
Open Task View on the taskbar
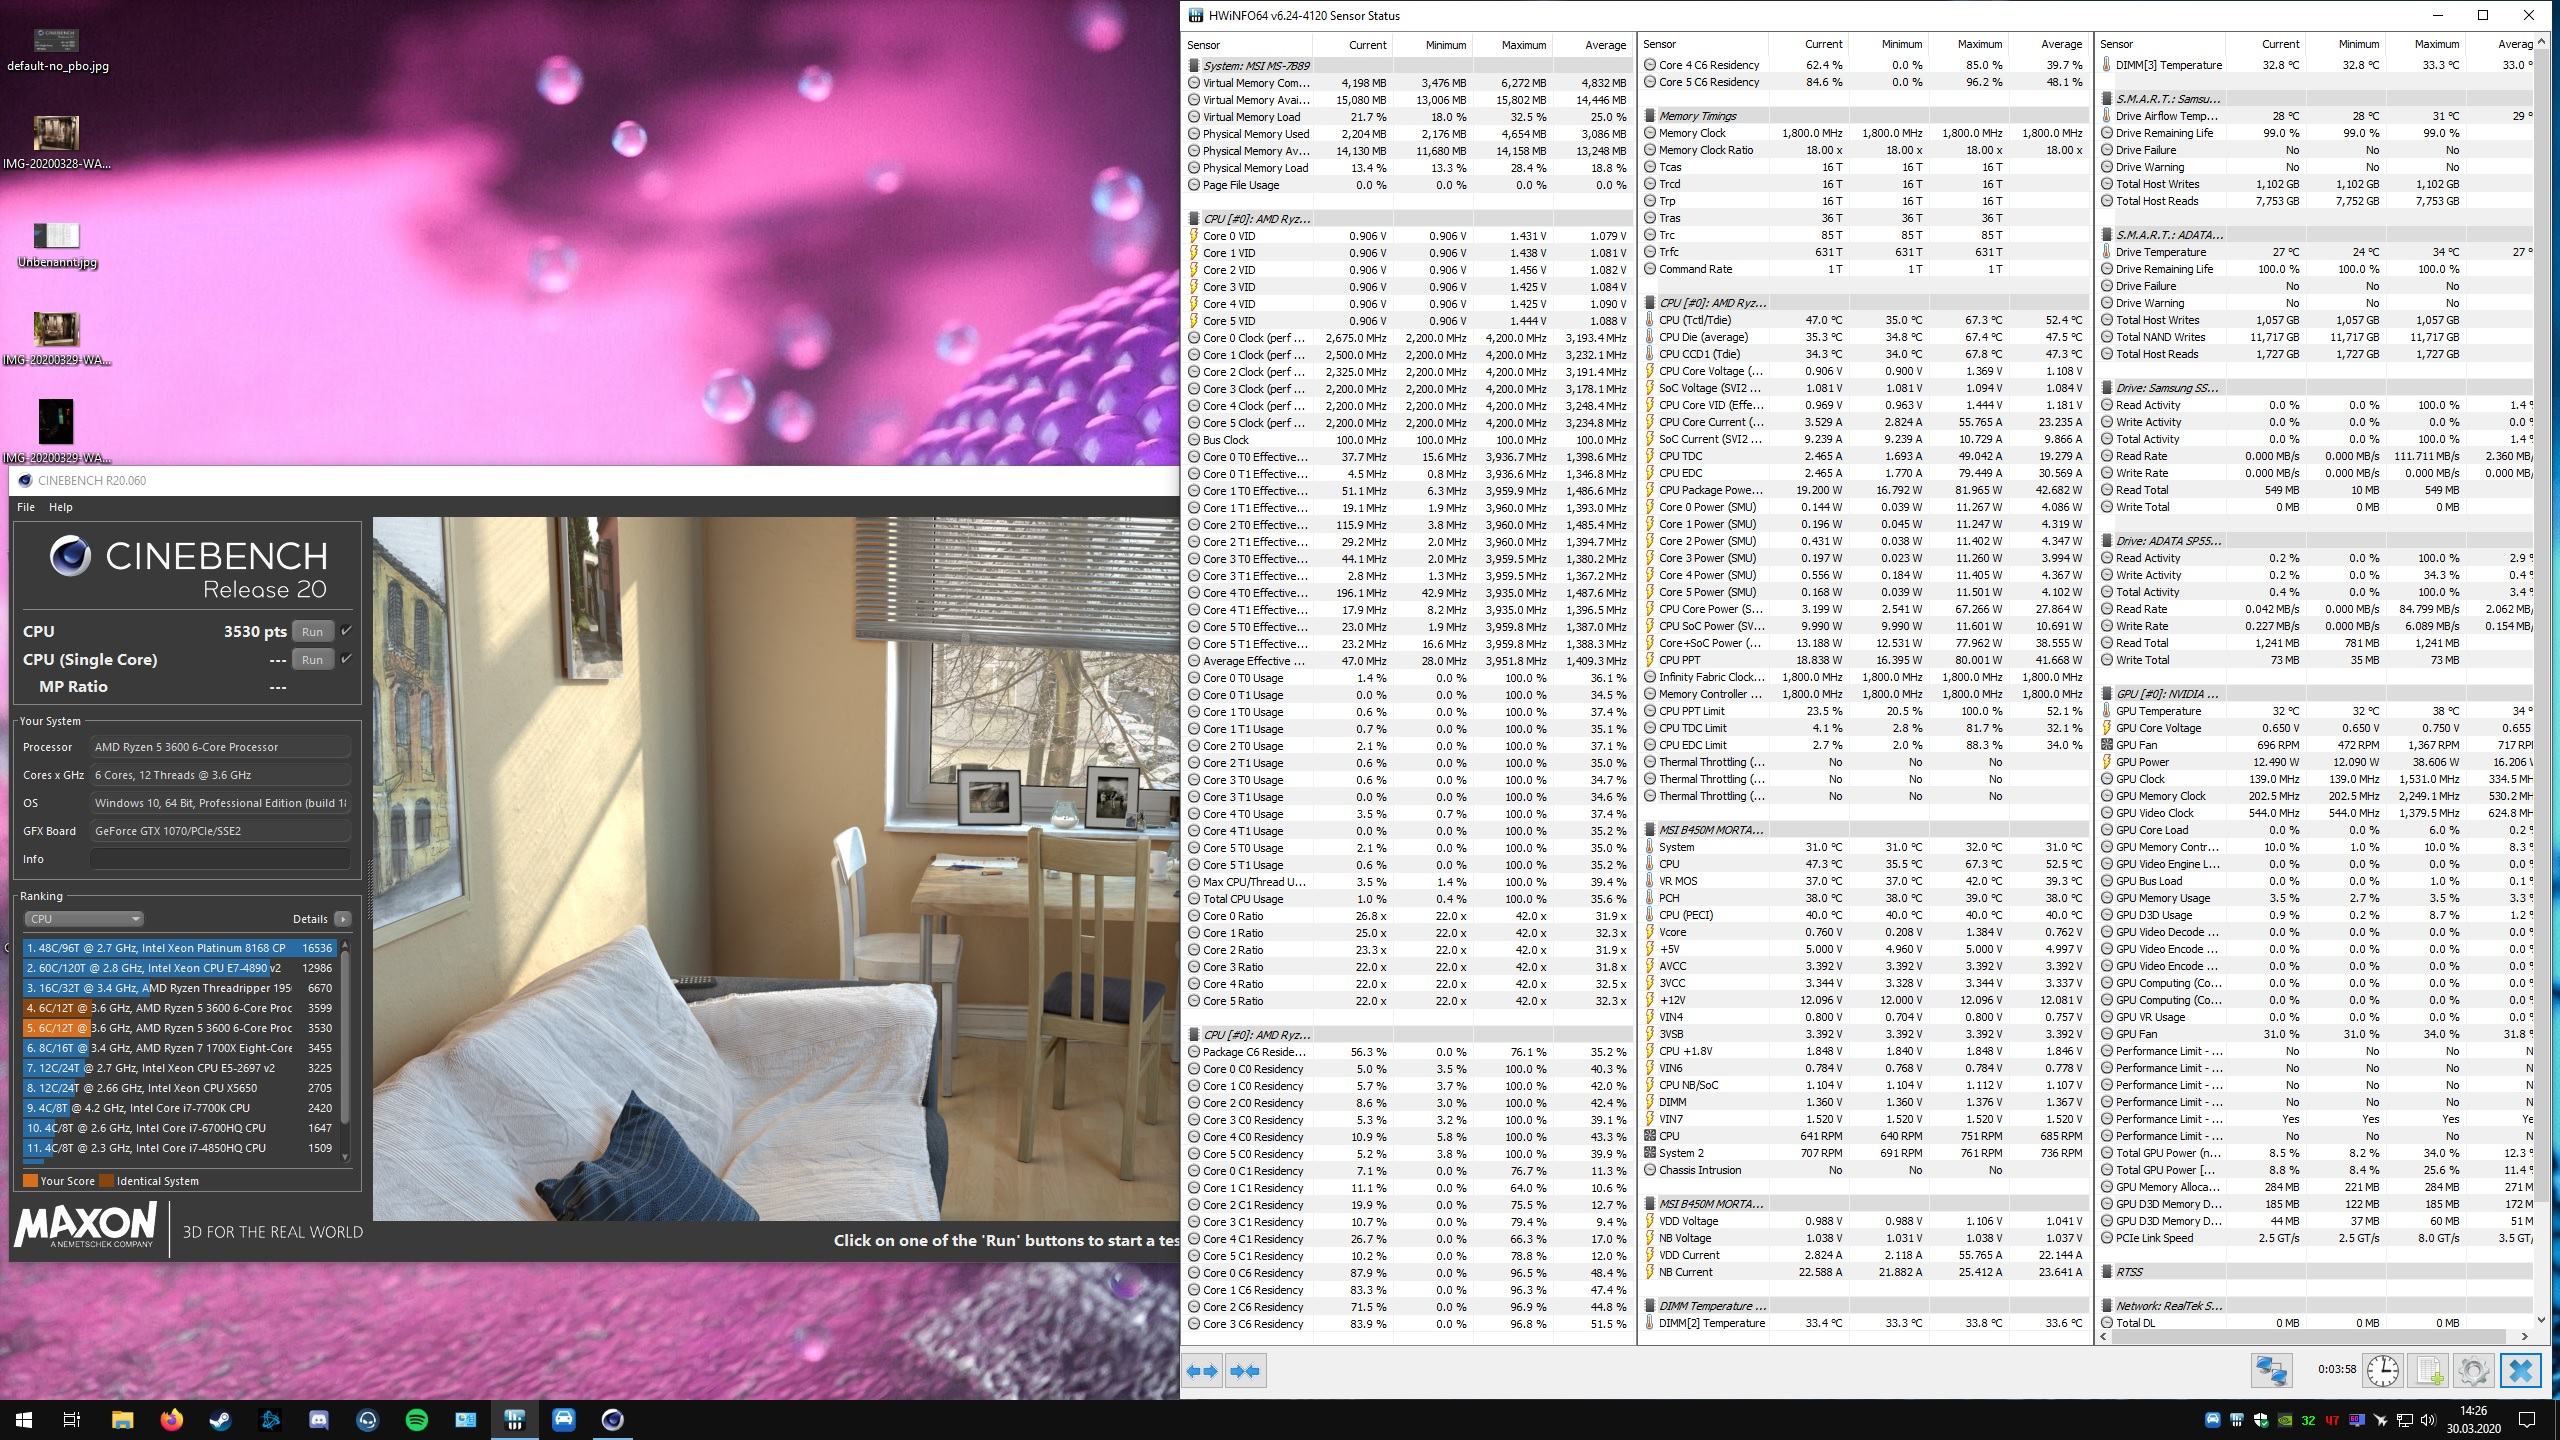tap(72, 1419)
